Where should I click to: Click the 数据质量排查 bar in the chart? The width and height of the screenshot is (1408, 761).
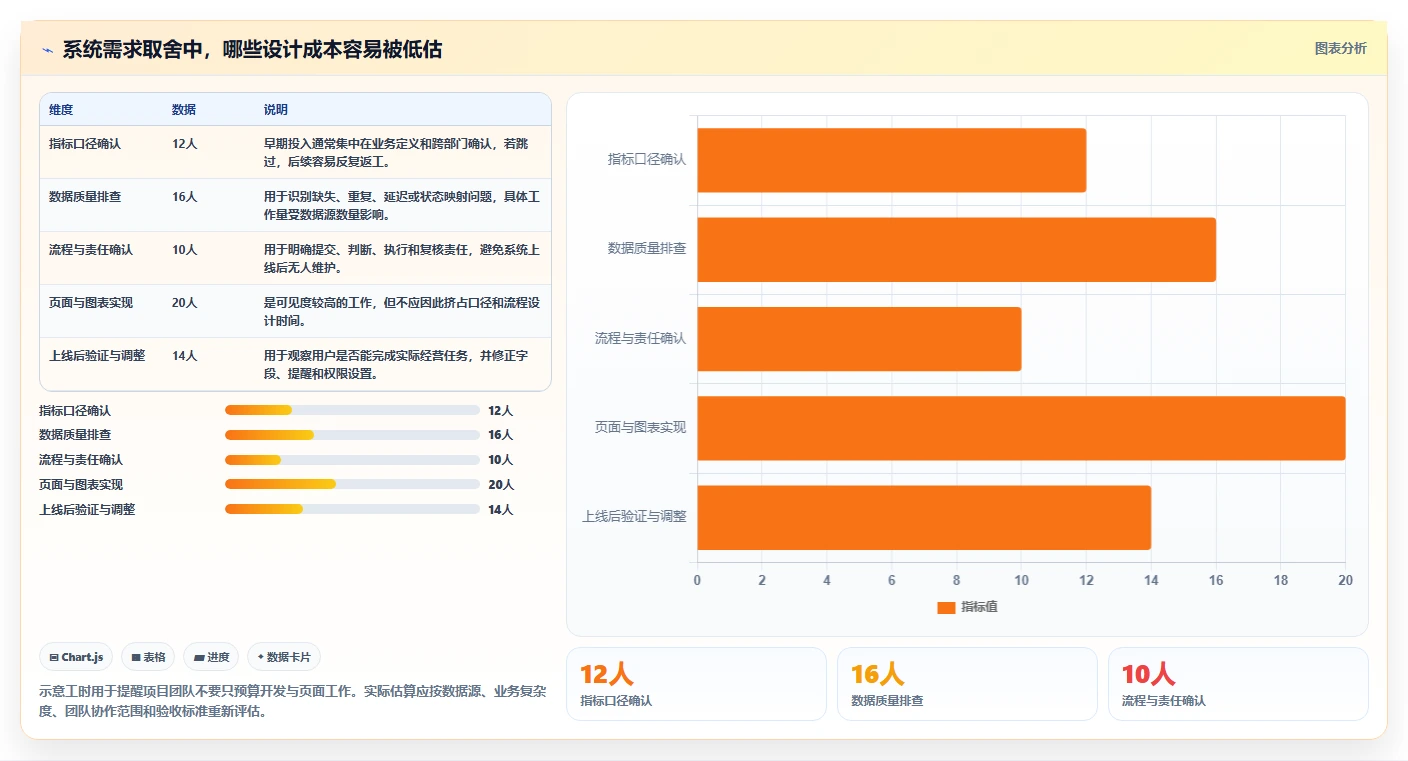956,249
